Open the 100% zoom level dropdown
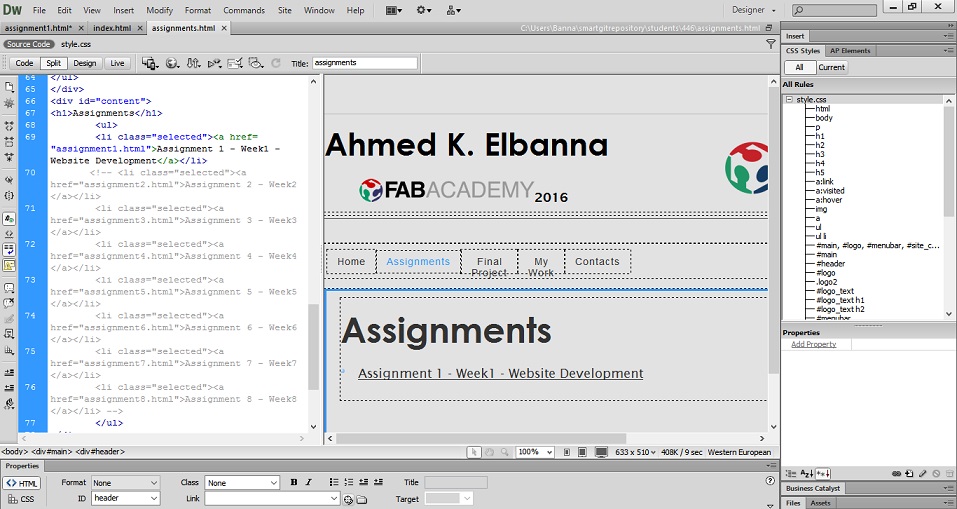Image resolution: width=957 pixels, height=509 pixels. click(x=535, y=452)
